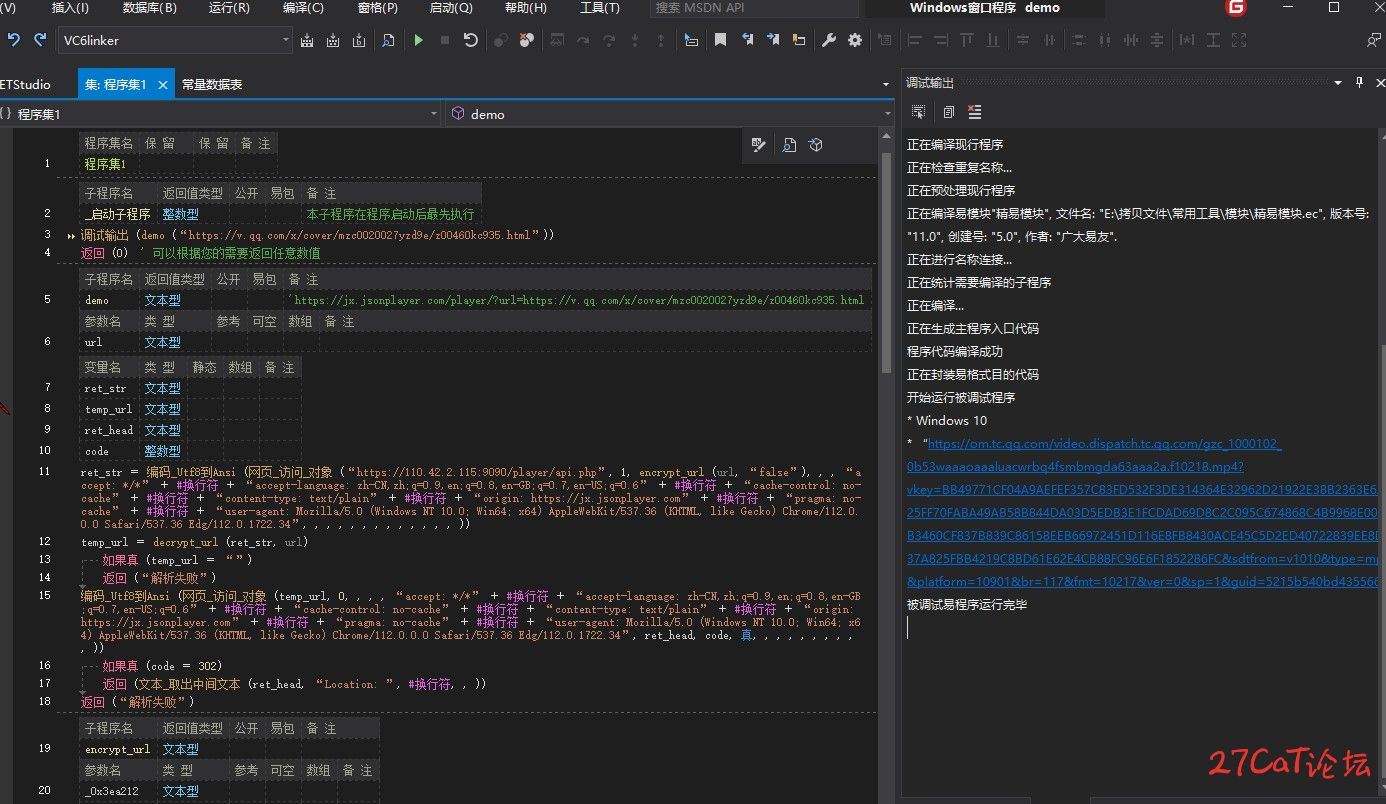The height and width of the screenshot is (804, 1386).
Task: Select the _0x3ea212 parameter name cell
Action: coord(117,791)
